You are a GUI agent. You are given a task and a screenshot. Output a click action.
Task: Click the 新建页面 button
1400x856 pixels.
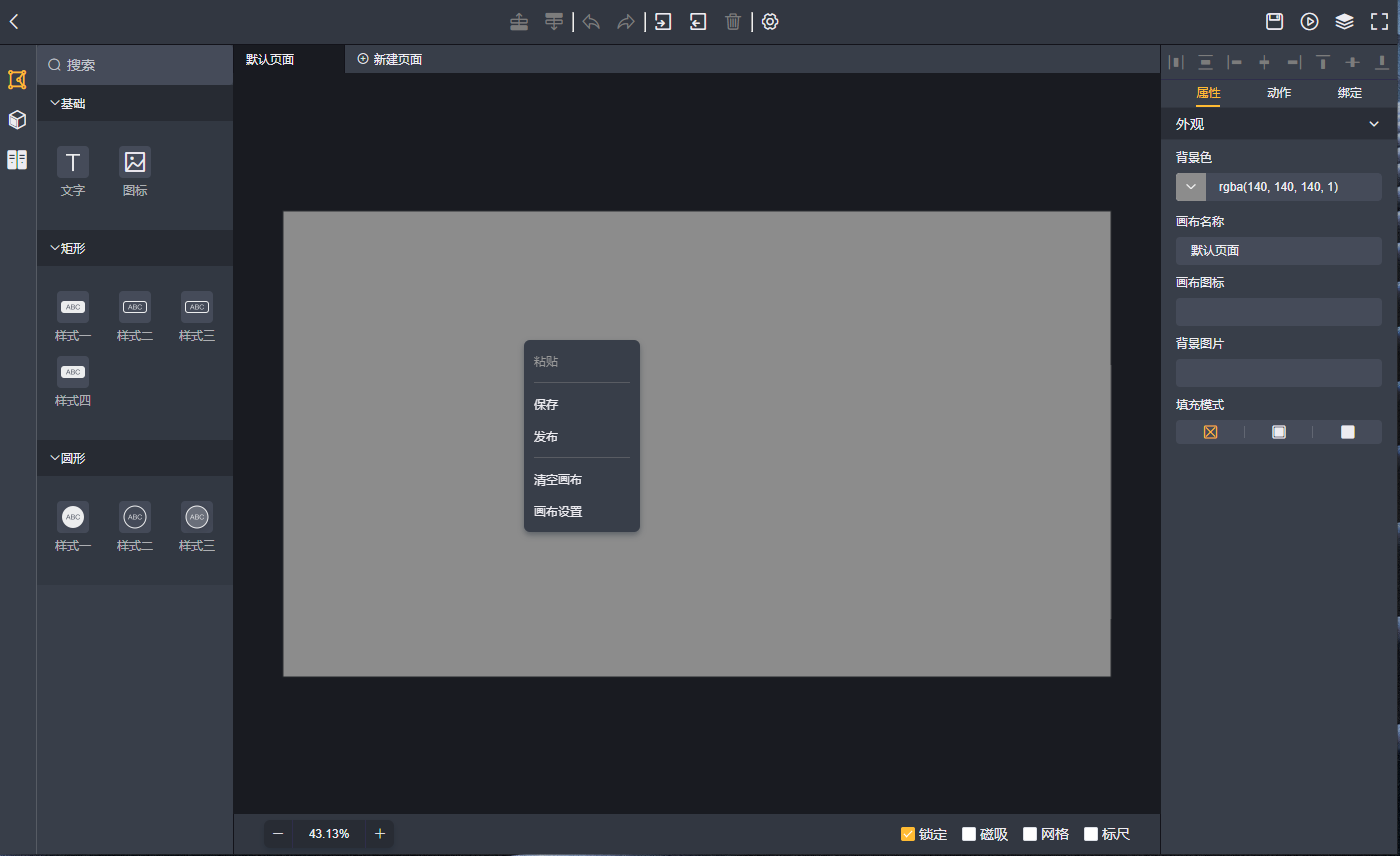pos(390,59)
